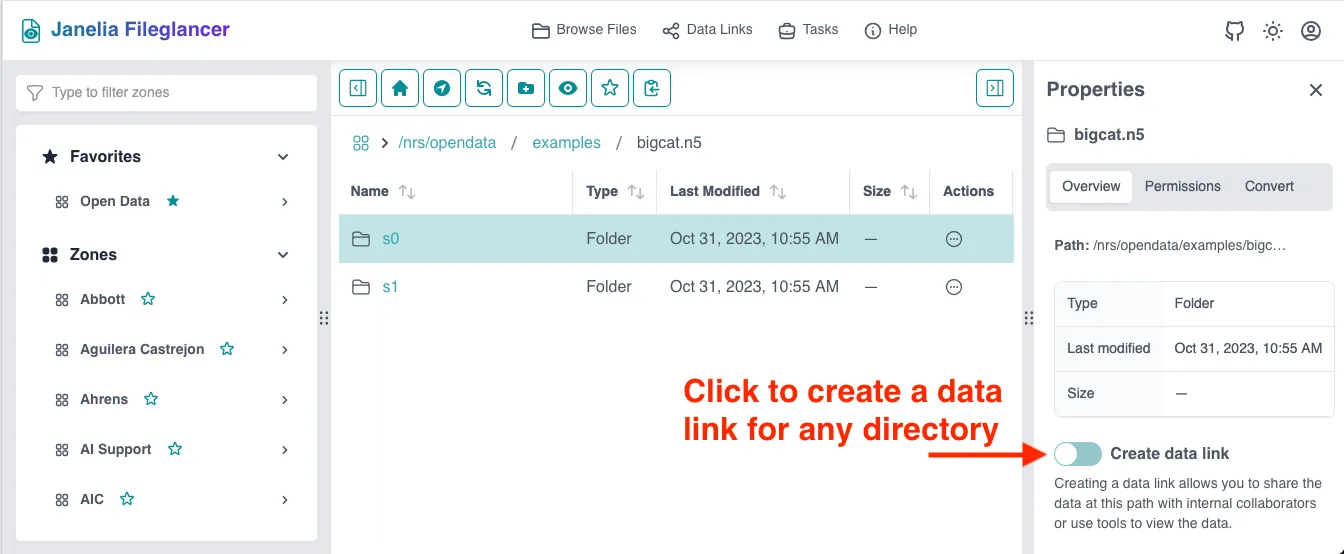Collapse the Zones section
1344x554 pixels.
[283, 255]
